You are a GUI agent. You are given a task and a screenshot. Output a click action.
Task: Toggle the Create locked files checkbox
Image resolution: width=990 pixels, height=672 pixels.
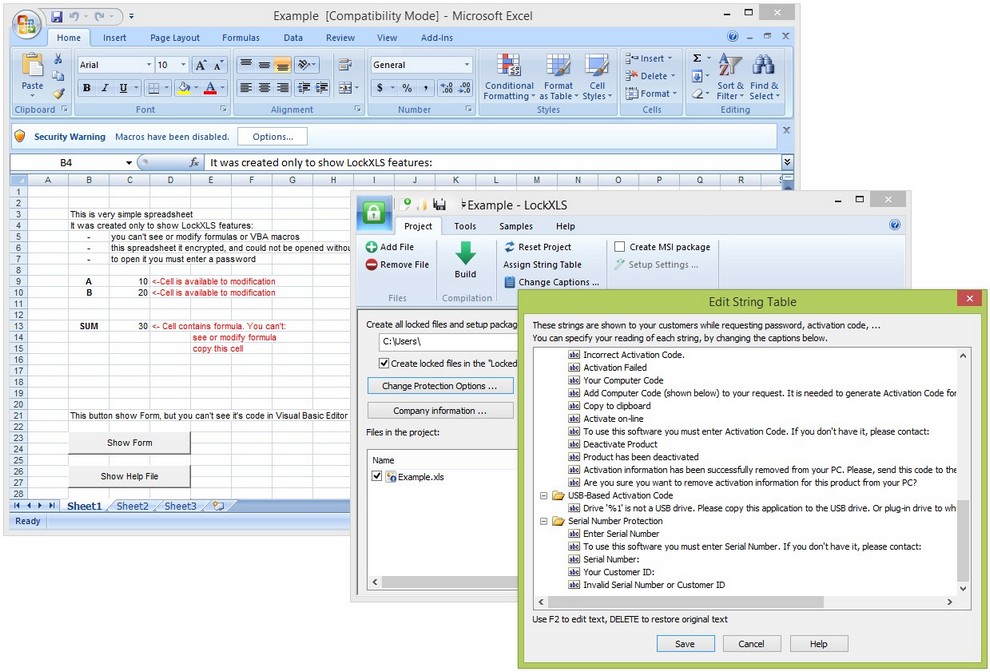[384, 364]
